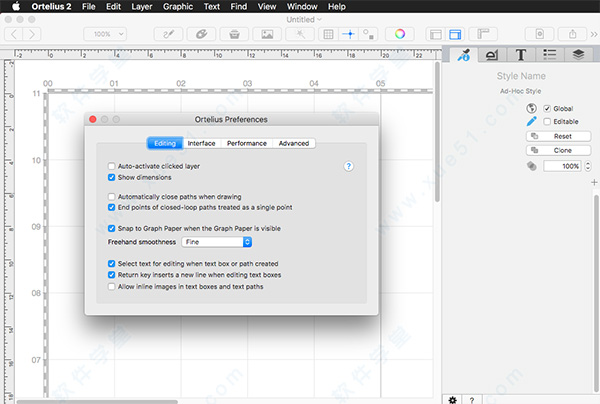Click the plus add button in inspector
Viewport: 600px width, 404px height.
(x=594, y=182)
